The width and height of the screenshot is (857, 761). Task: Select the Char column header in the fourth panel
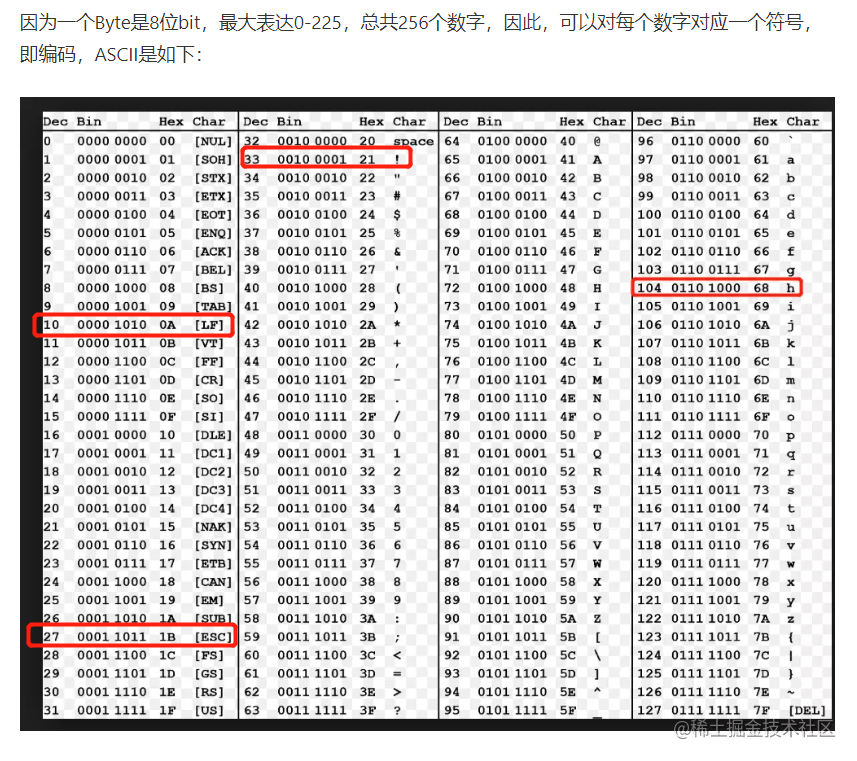tap(803, 121)
